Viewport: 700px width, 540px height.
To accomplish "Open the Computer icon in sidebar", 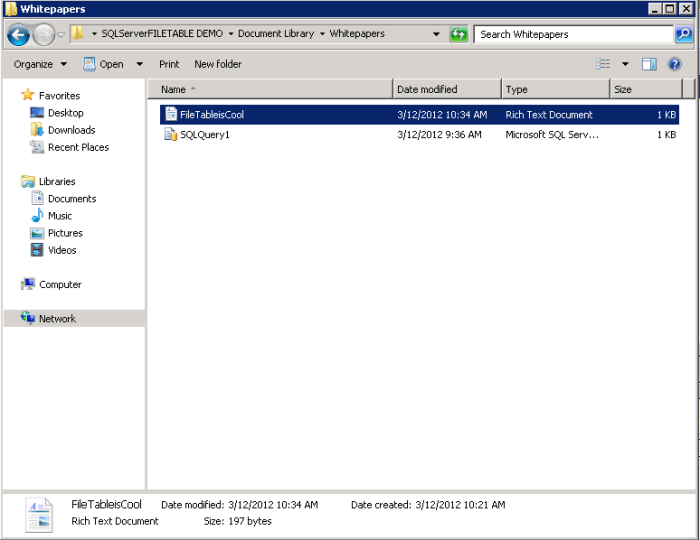I will coord(28,285).
